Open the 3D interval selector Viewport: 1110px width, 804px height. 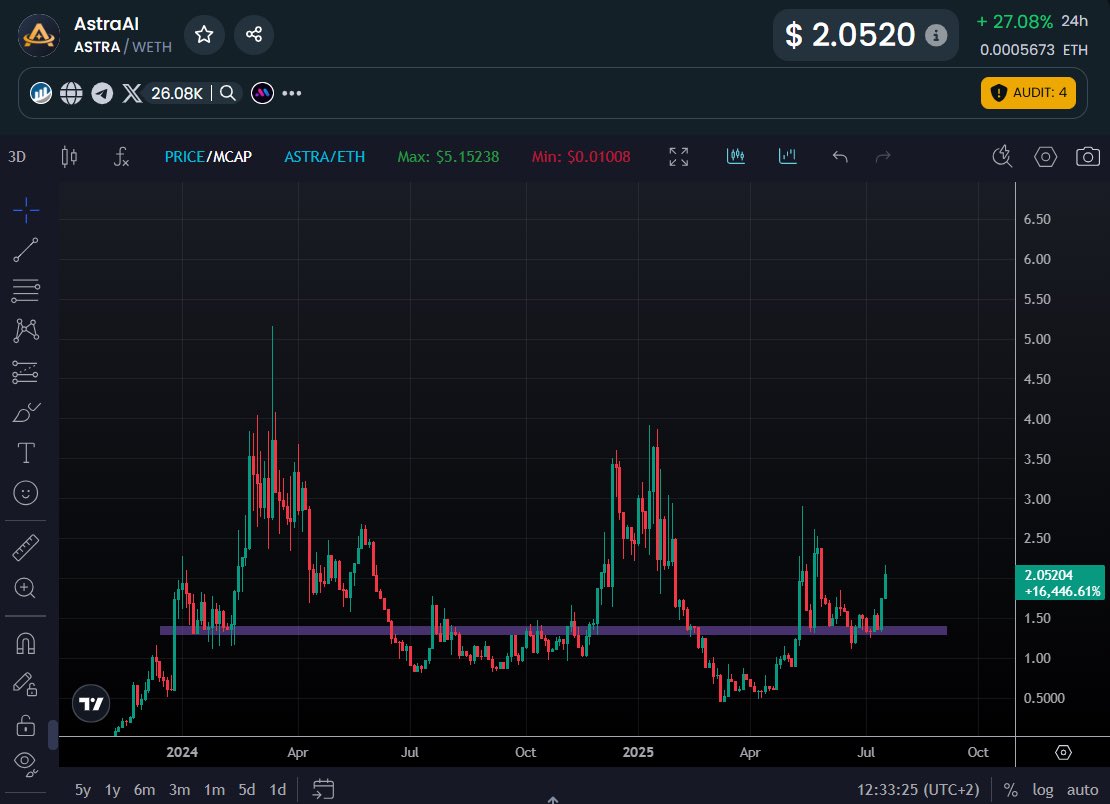[17, 156]
